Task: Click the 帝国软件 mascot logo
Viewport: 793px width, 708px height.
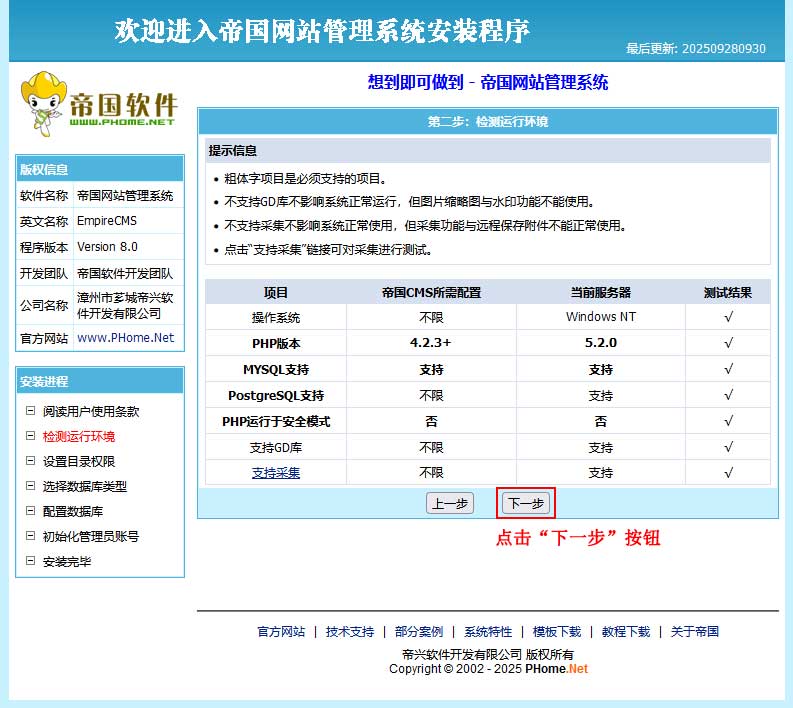Action: tap(98, 104)
